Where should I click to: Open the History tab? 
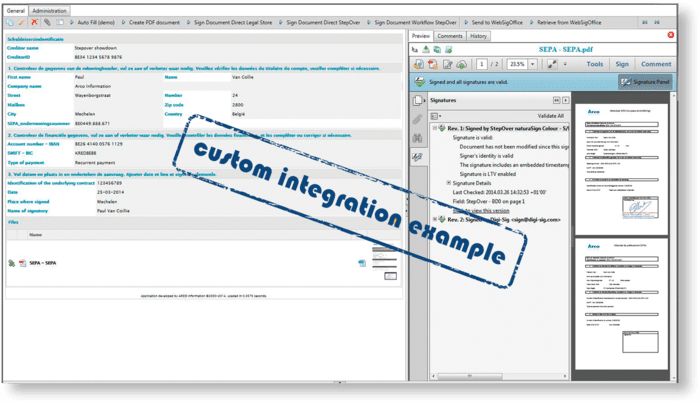[479, 35]
